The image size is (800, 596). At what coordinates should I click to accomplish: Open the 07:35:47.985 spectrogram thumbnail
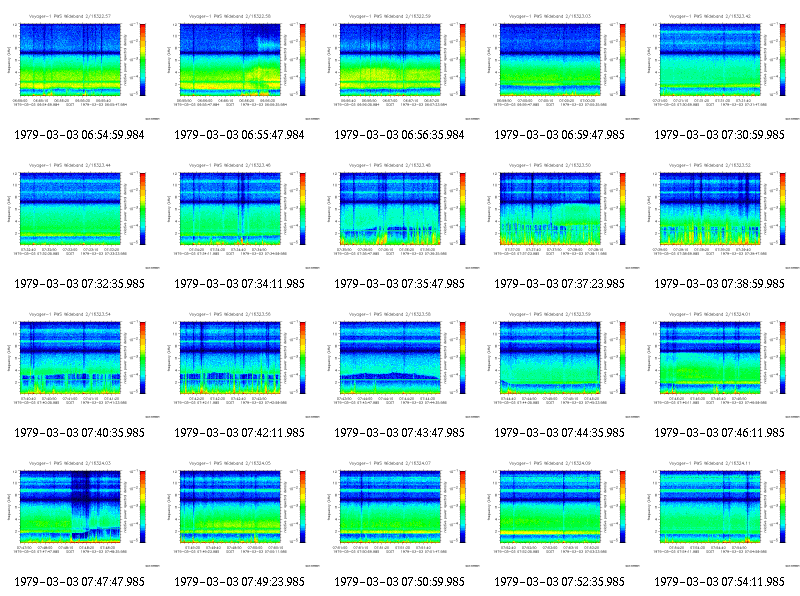tap(399, 215)
